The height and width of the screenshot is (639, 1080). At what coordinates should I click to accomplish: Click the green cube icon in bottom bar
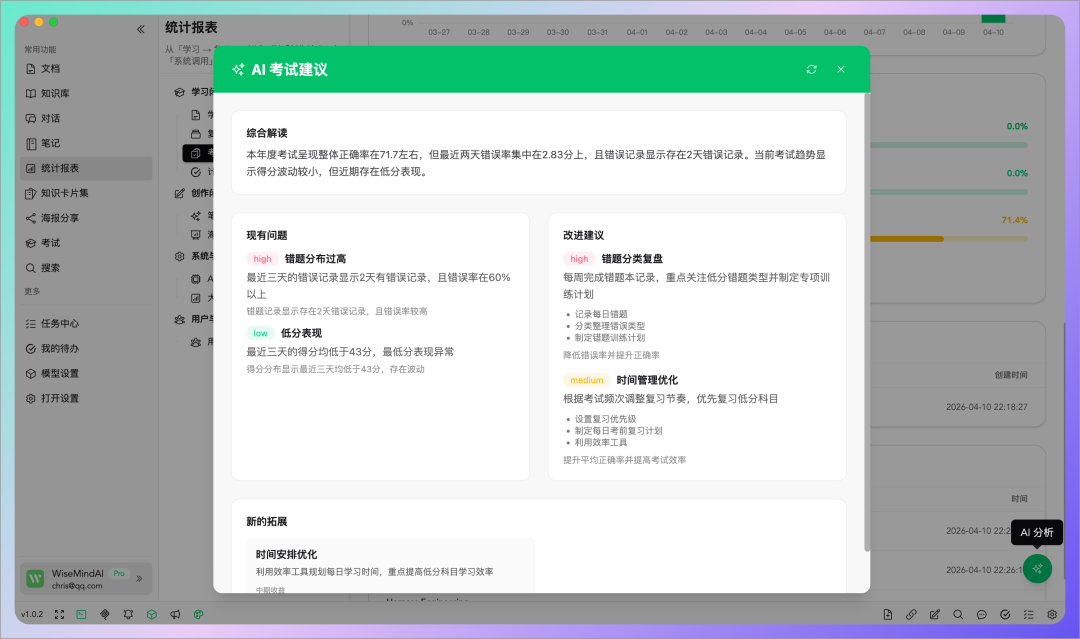tap(152, 614)
